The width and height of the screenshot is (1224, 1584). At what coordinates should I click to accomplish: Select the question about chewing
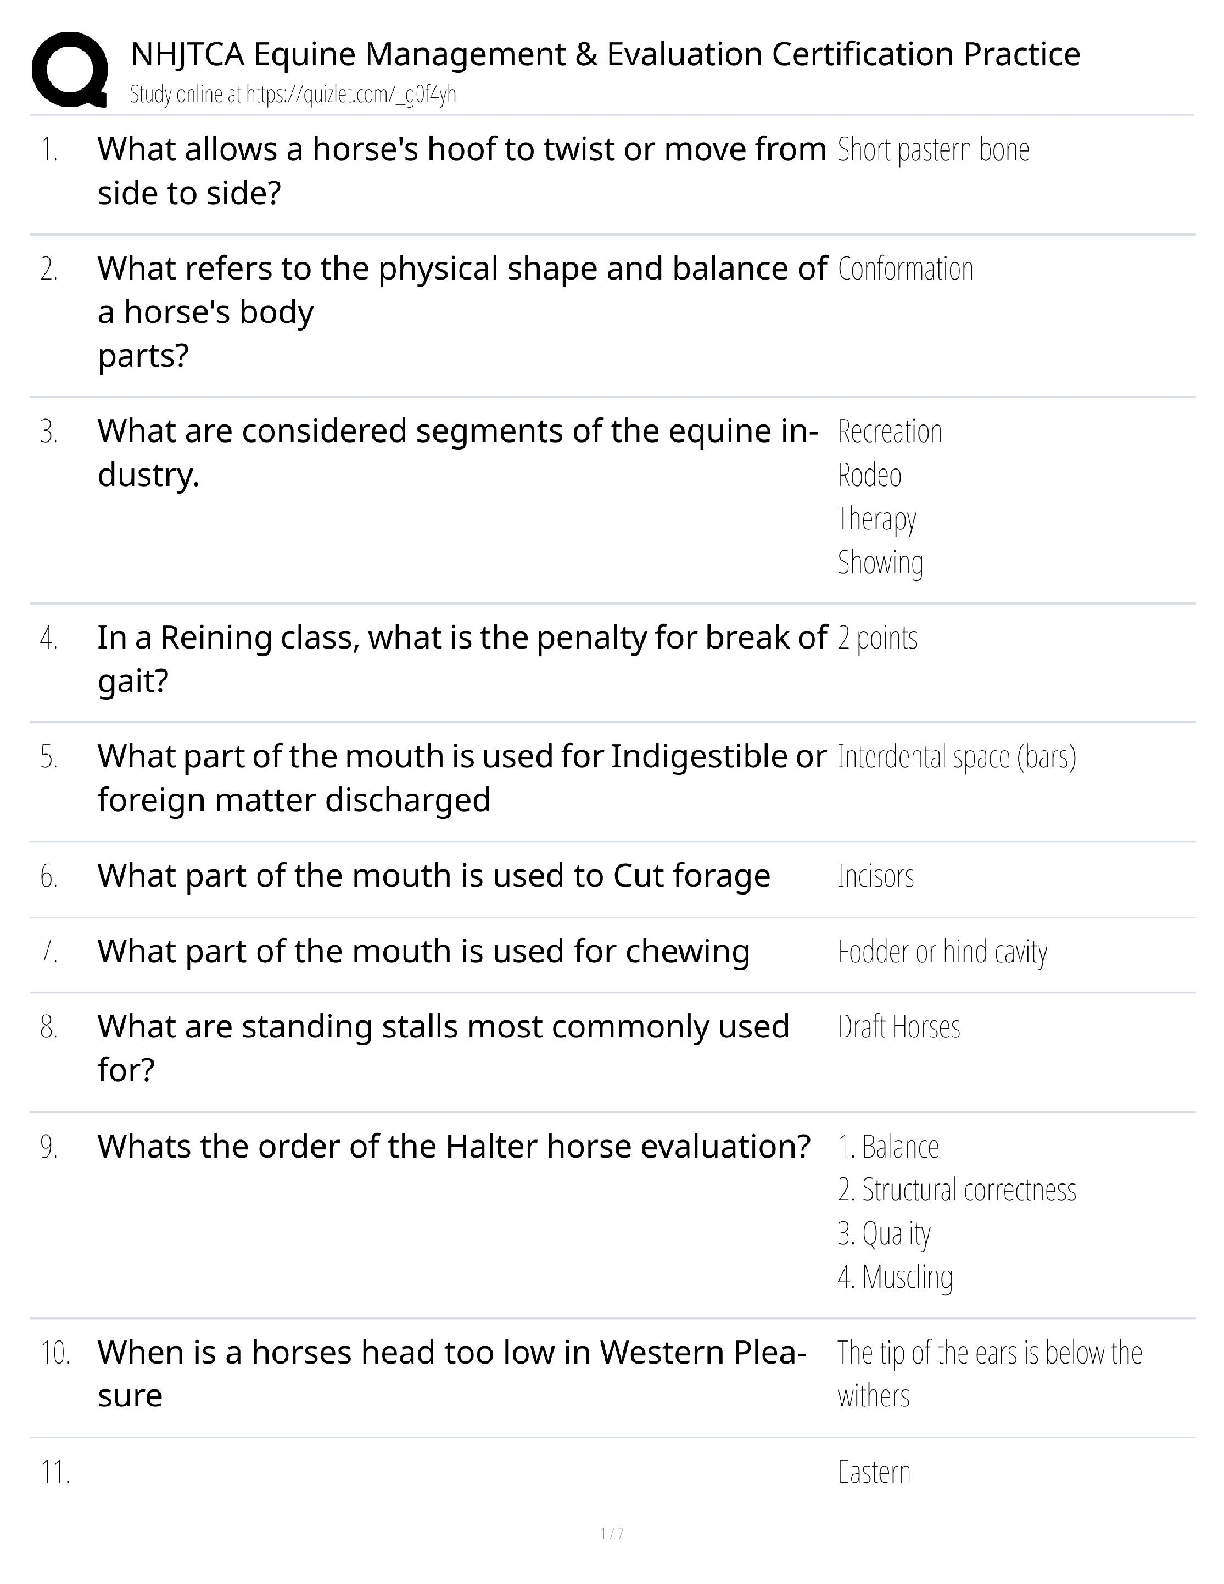(423, 951)
